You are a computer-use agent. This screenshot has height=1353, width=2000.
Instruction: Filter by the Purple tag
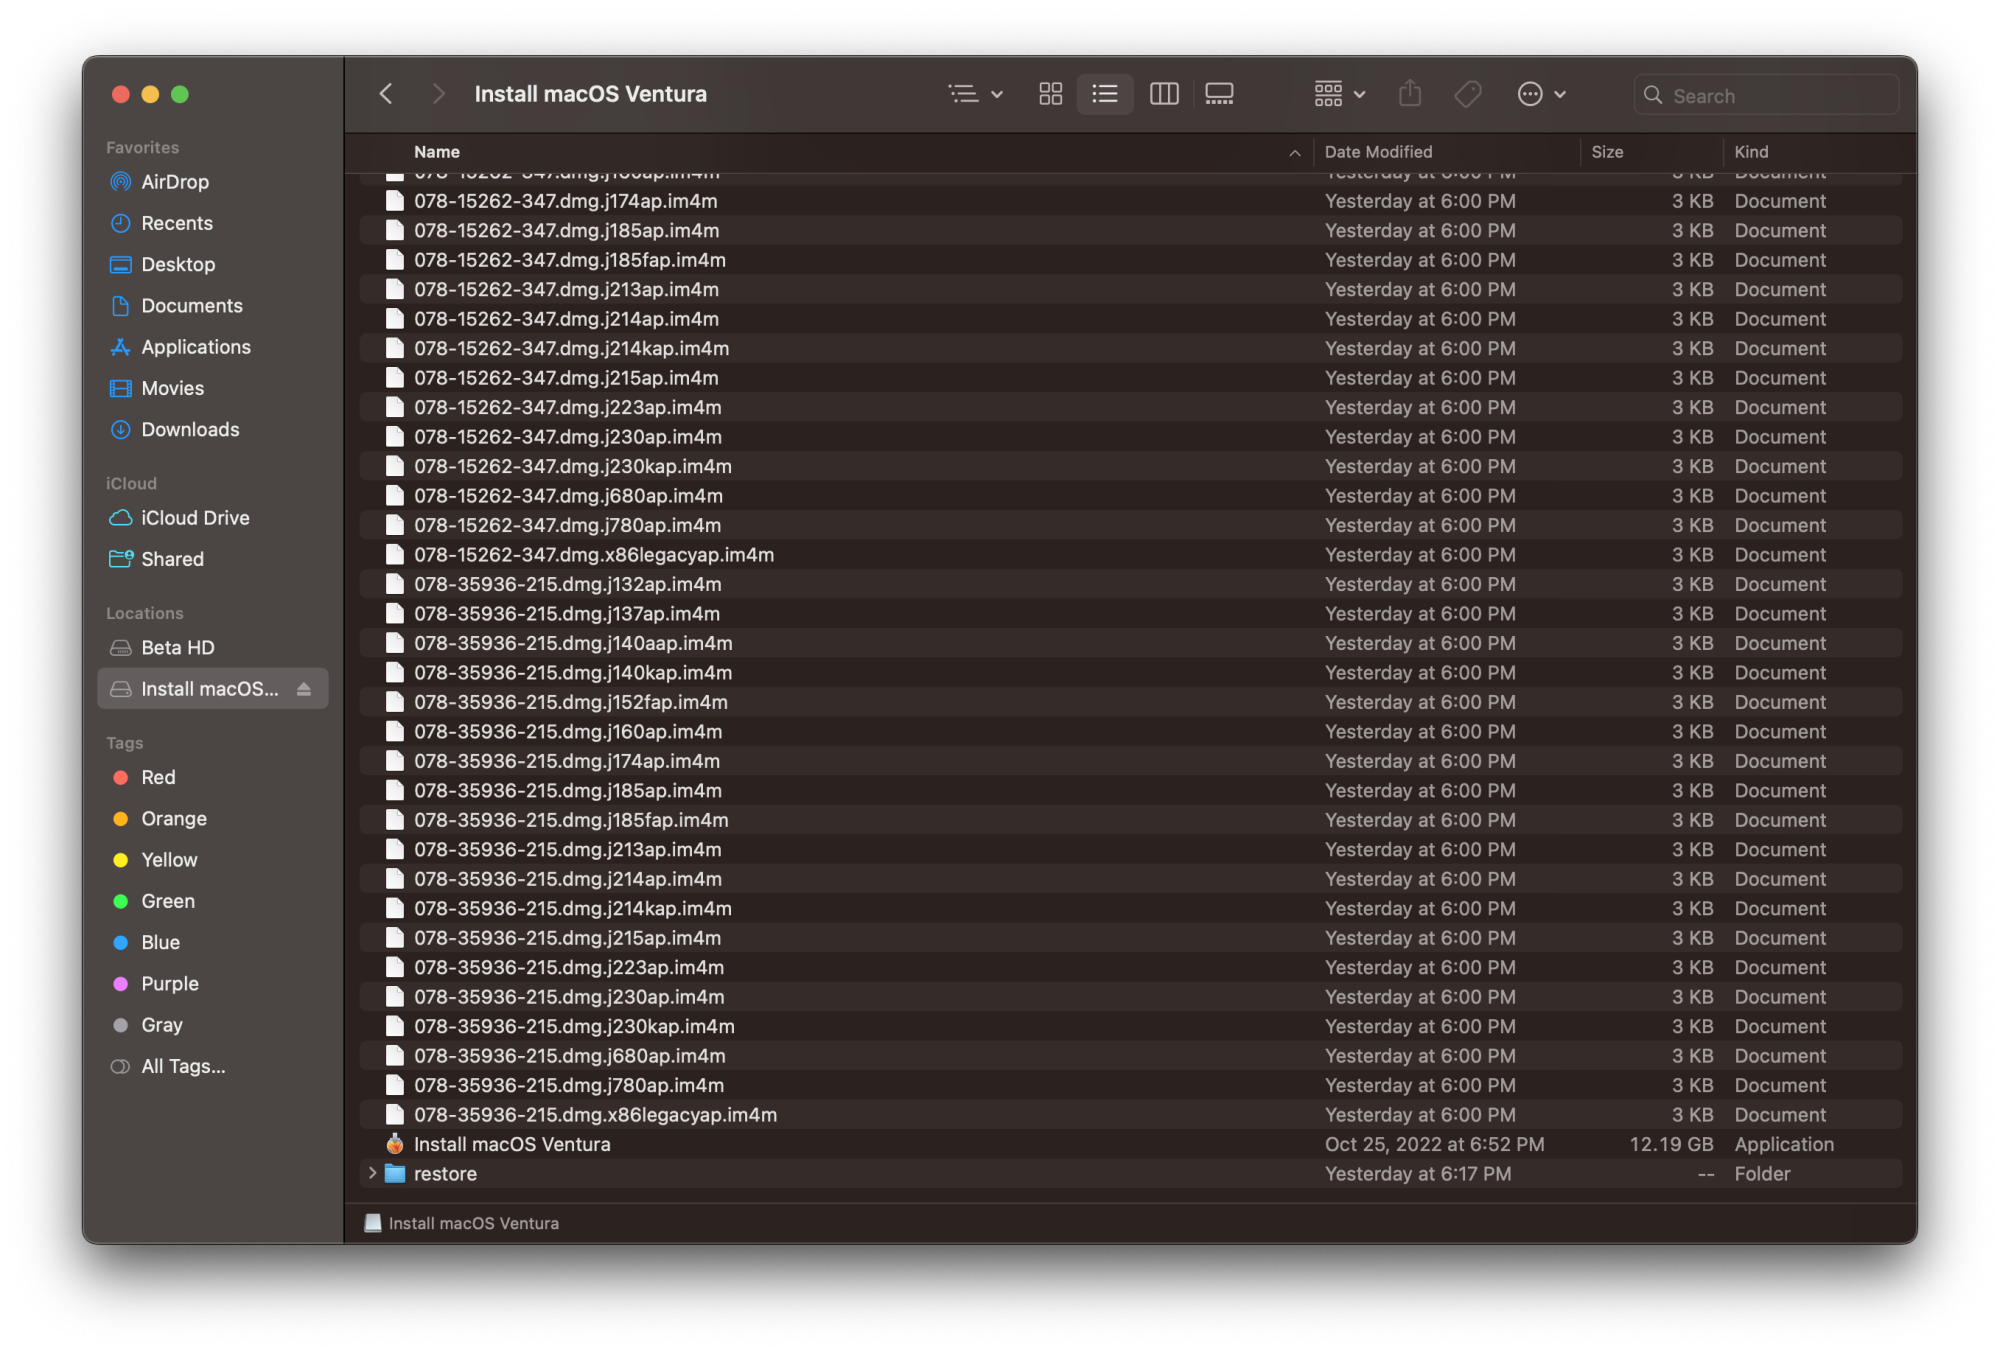tap(212, 983)
